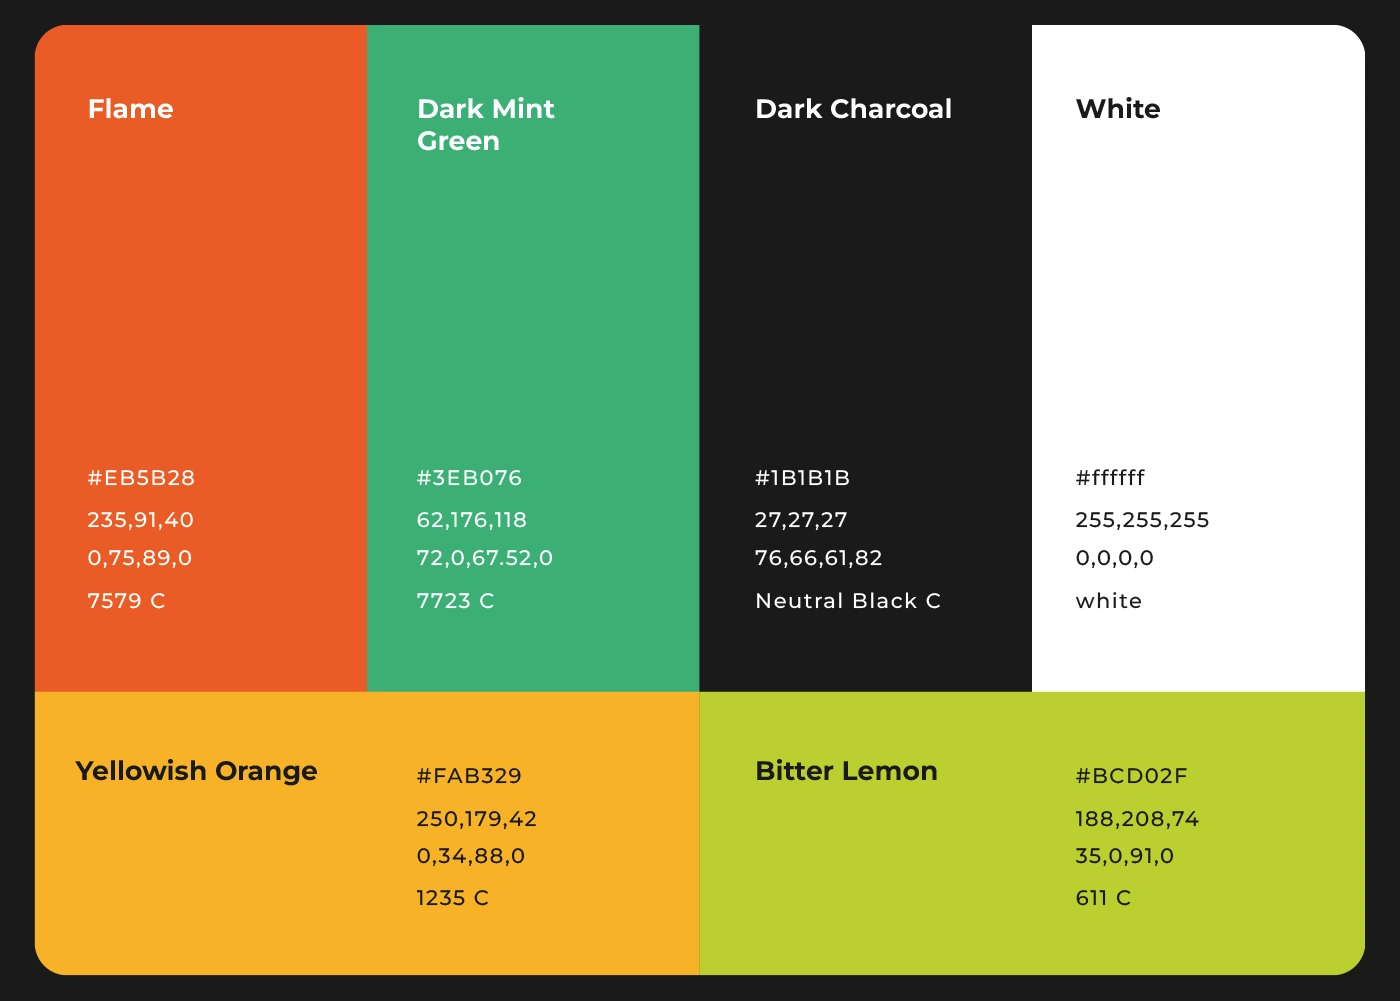
Task: Click the Flame title text
Action: coord(131,109)
